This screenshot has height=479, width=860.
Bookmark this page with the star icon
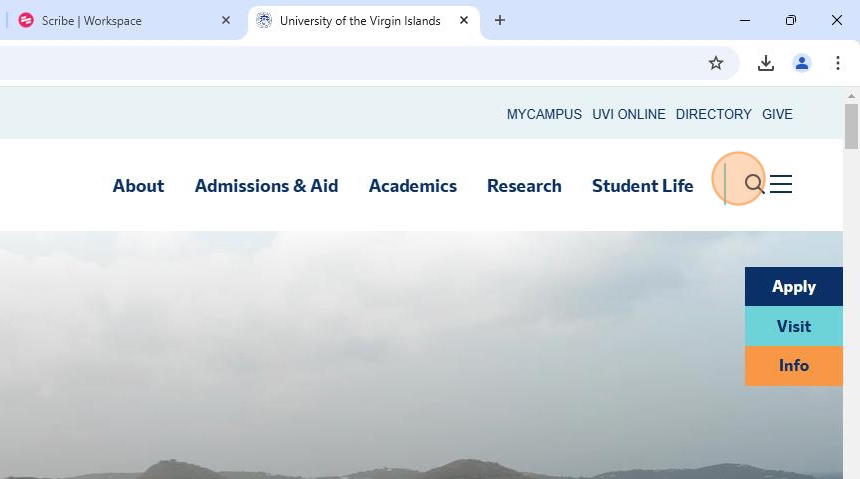tap(716, 63)
